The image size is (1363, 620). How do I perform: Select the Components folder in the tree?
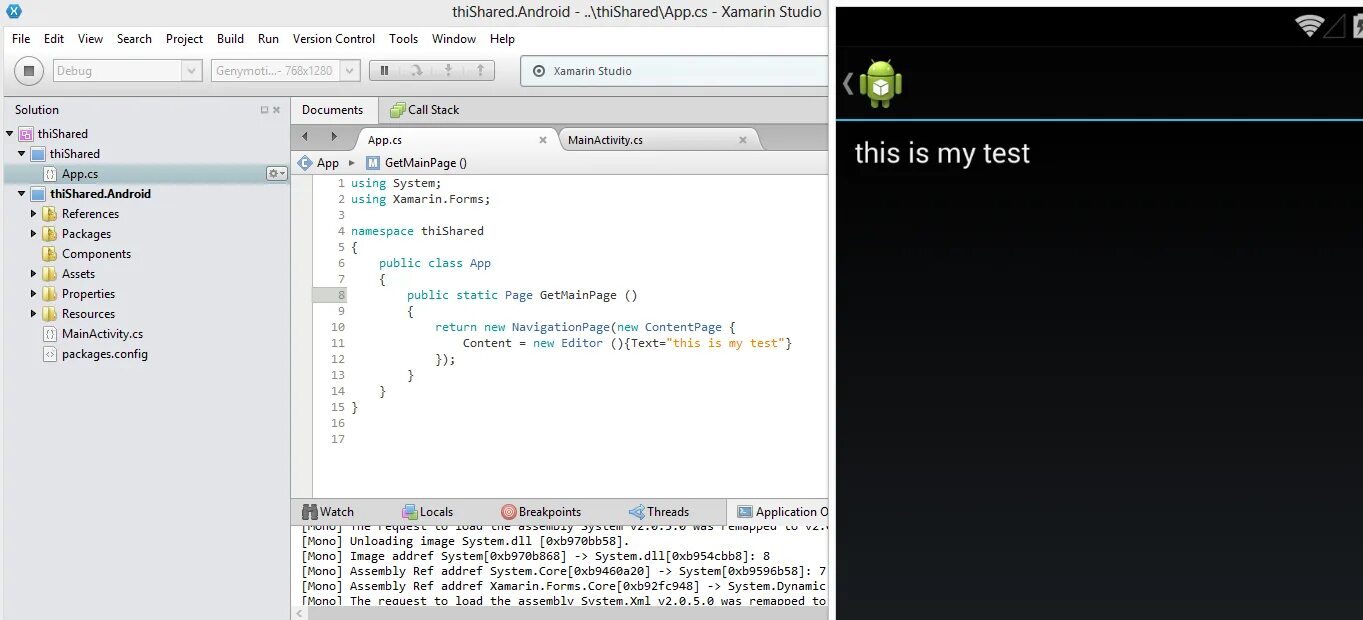pos(96,254)
